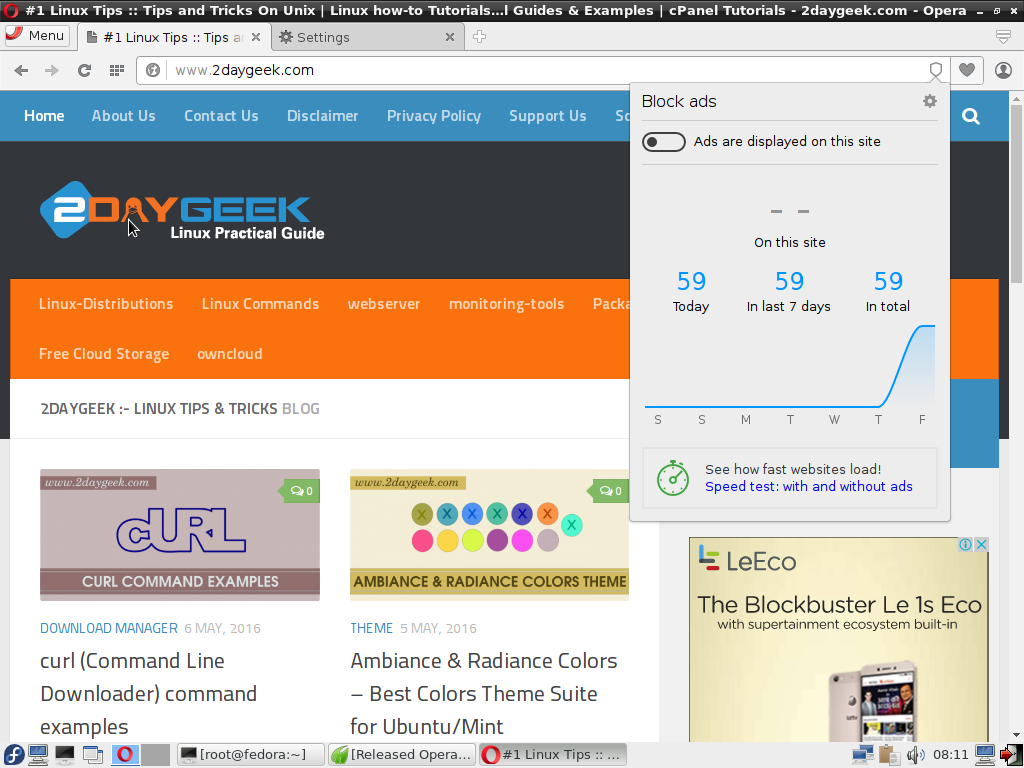Click the 2DayGeek logo

(182, 210)
